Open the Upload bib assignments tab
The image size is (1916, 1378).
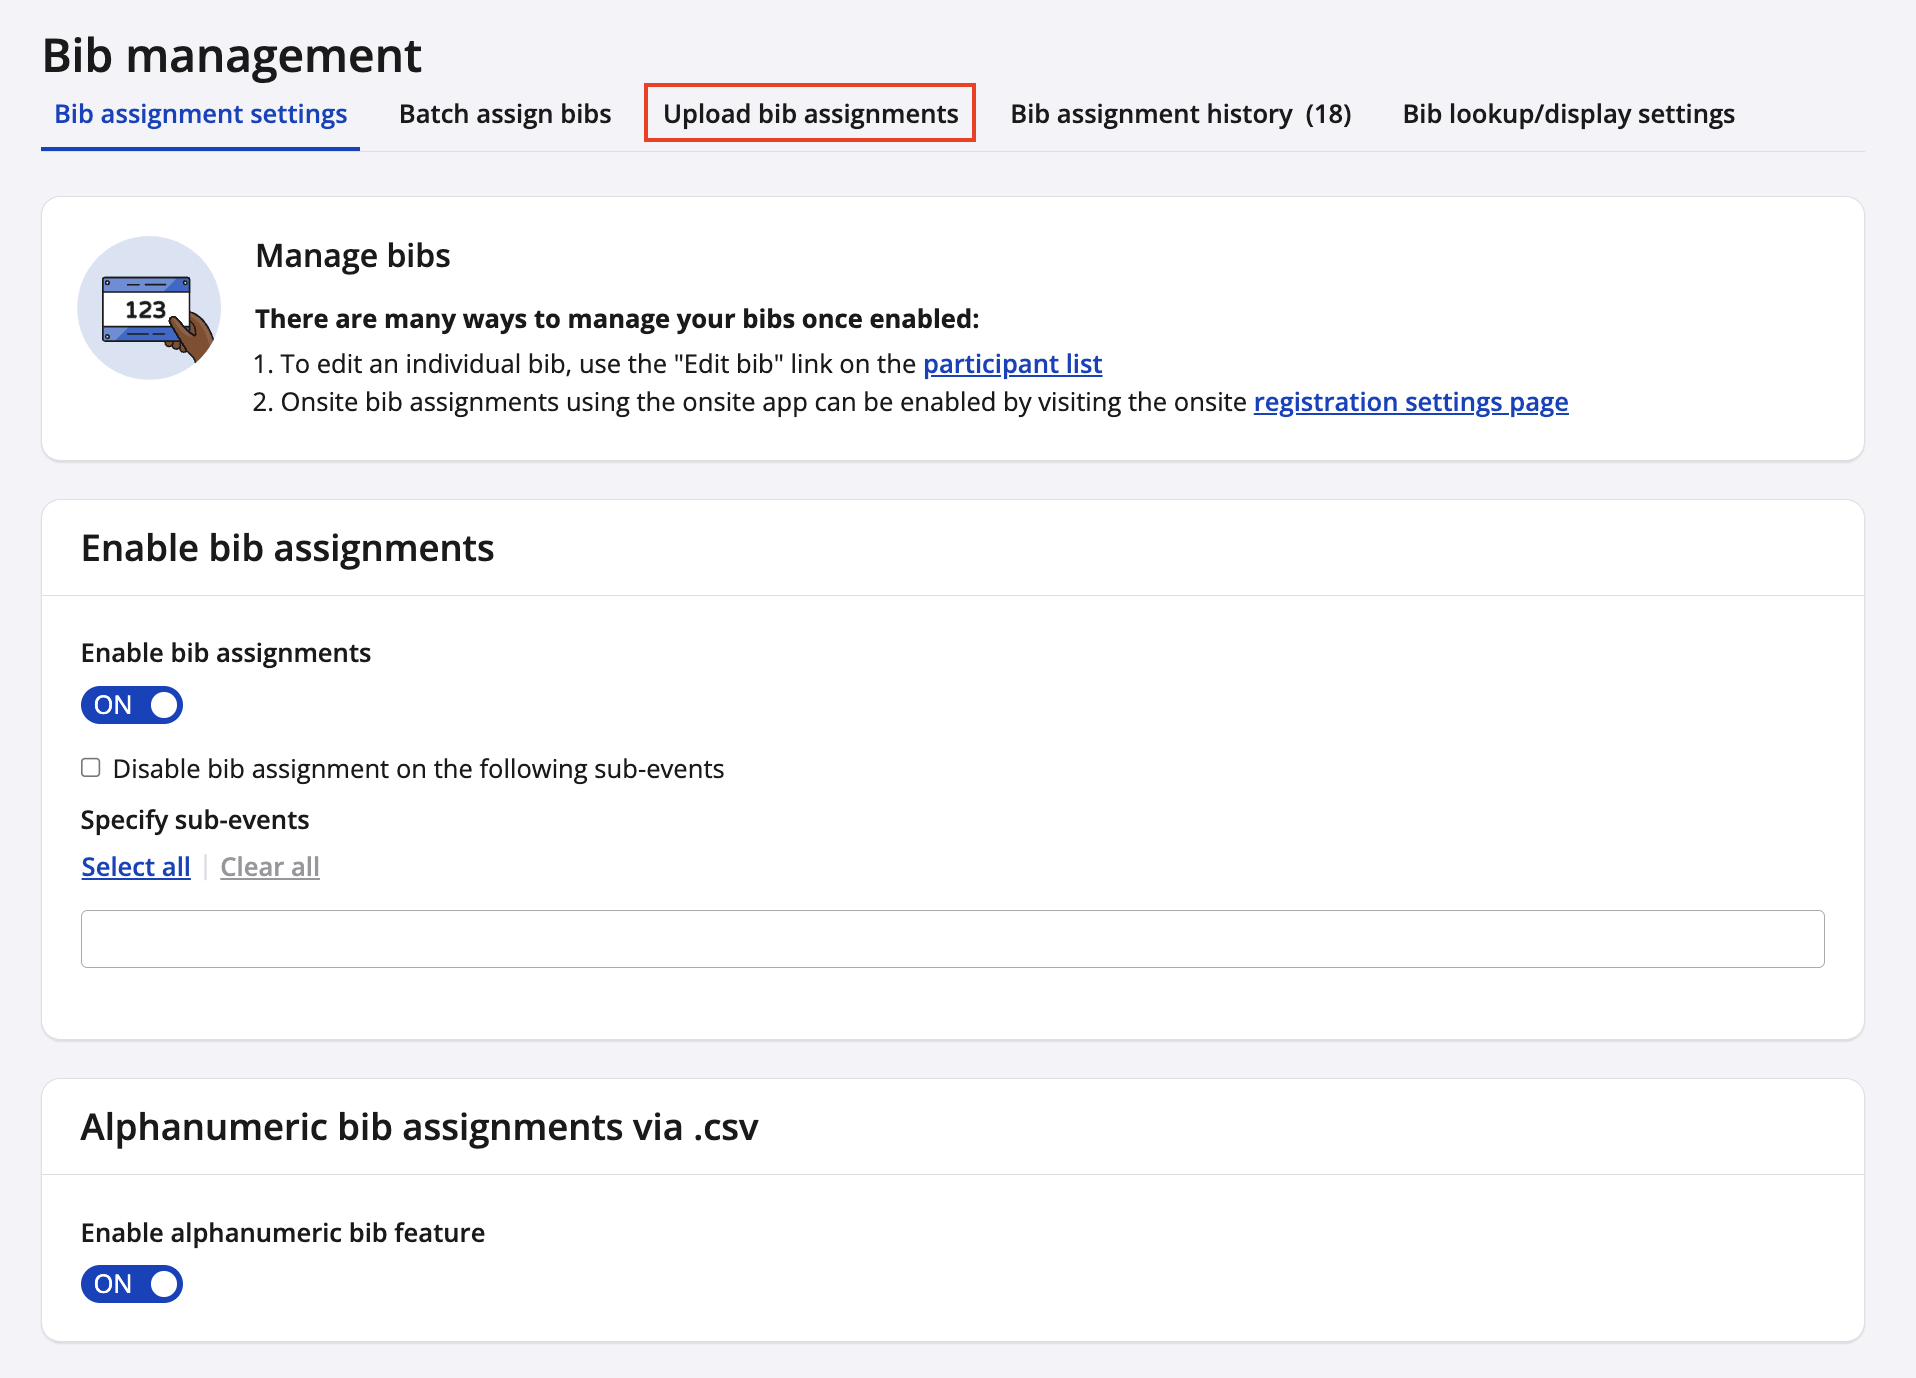(x=810, y=114)
